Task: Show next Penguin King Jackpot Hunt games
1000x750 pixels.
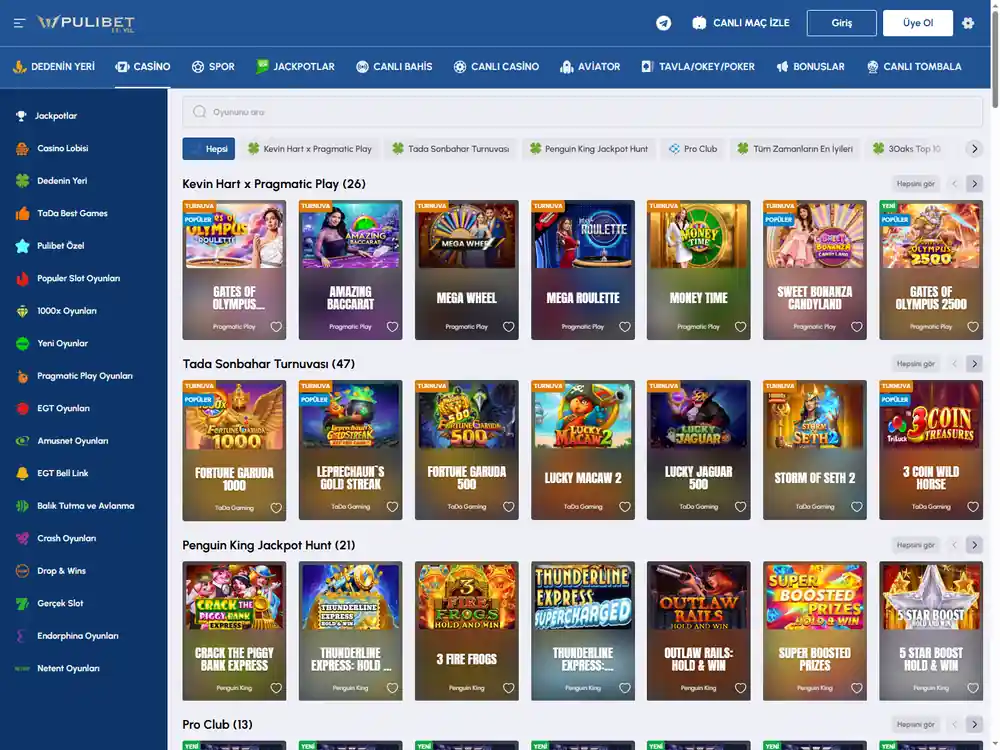Action: pyautogui.click(x=974, y=545)
